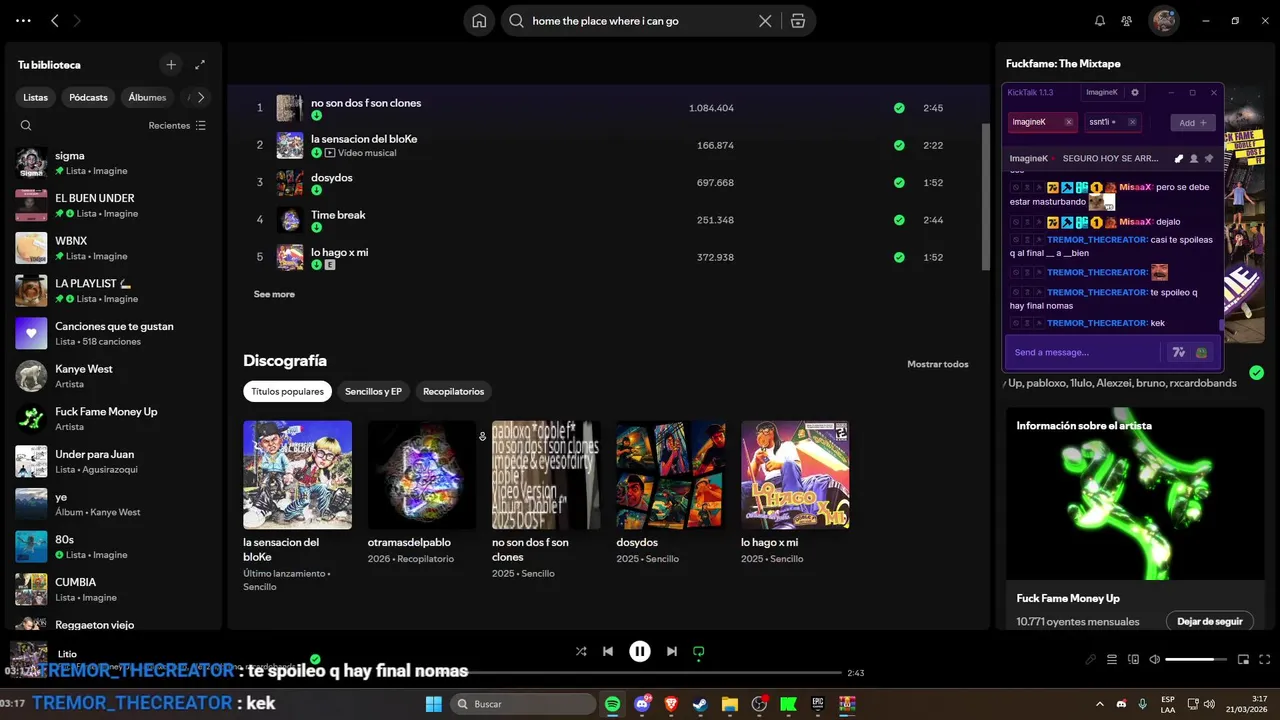Open the Browse icon next to the search bar
Viewport: 1280px width, 720px height.
click(797, 21)
